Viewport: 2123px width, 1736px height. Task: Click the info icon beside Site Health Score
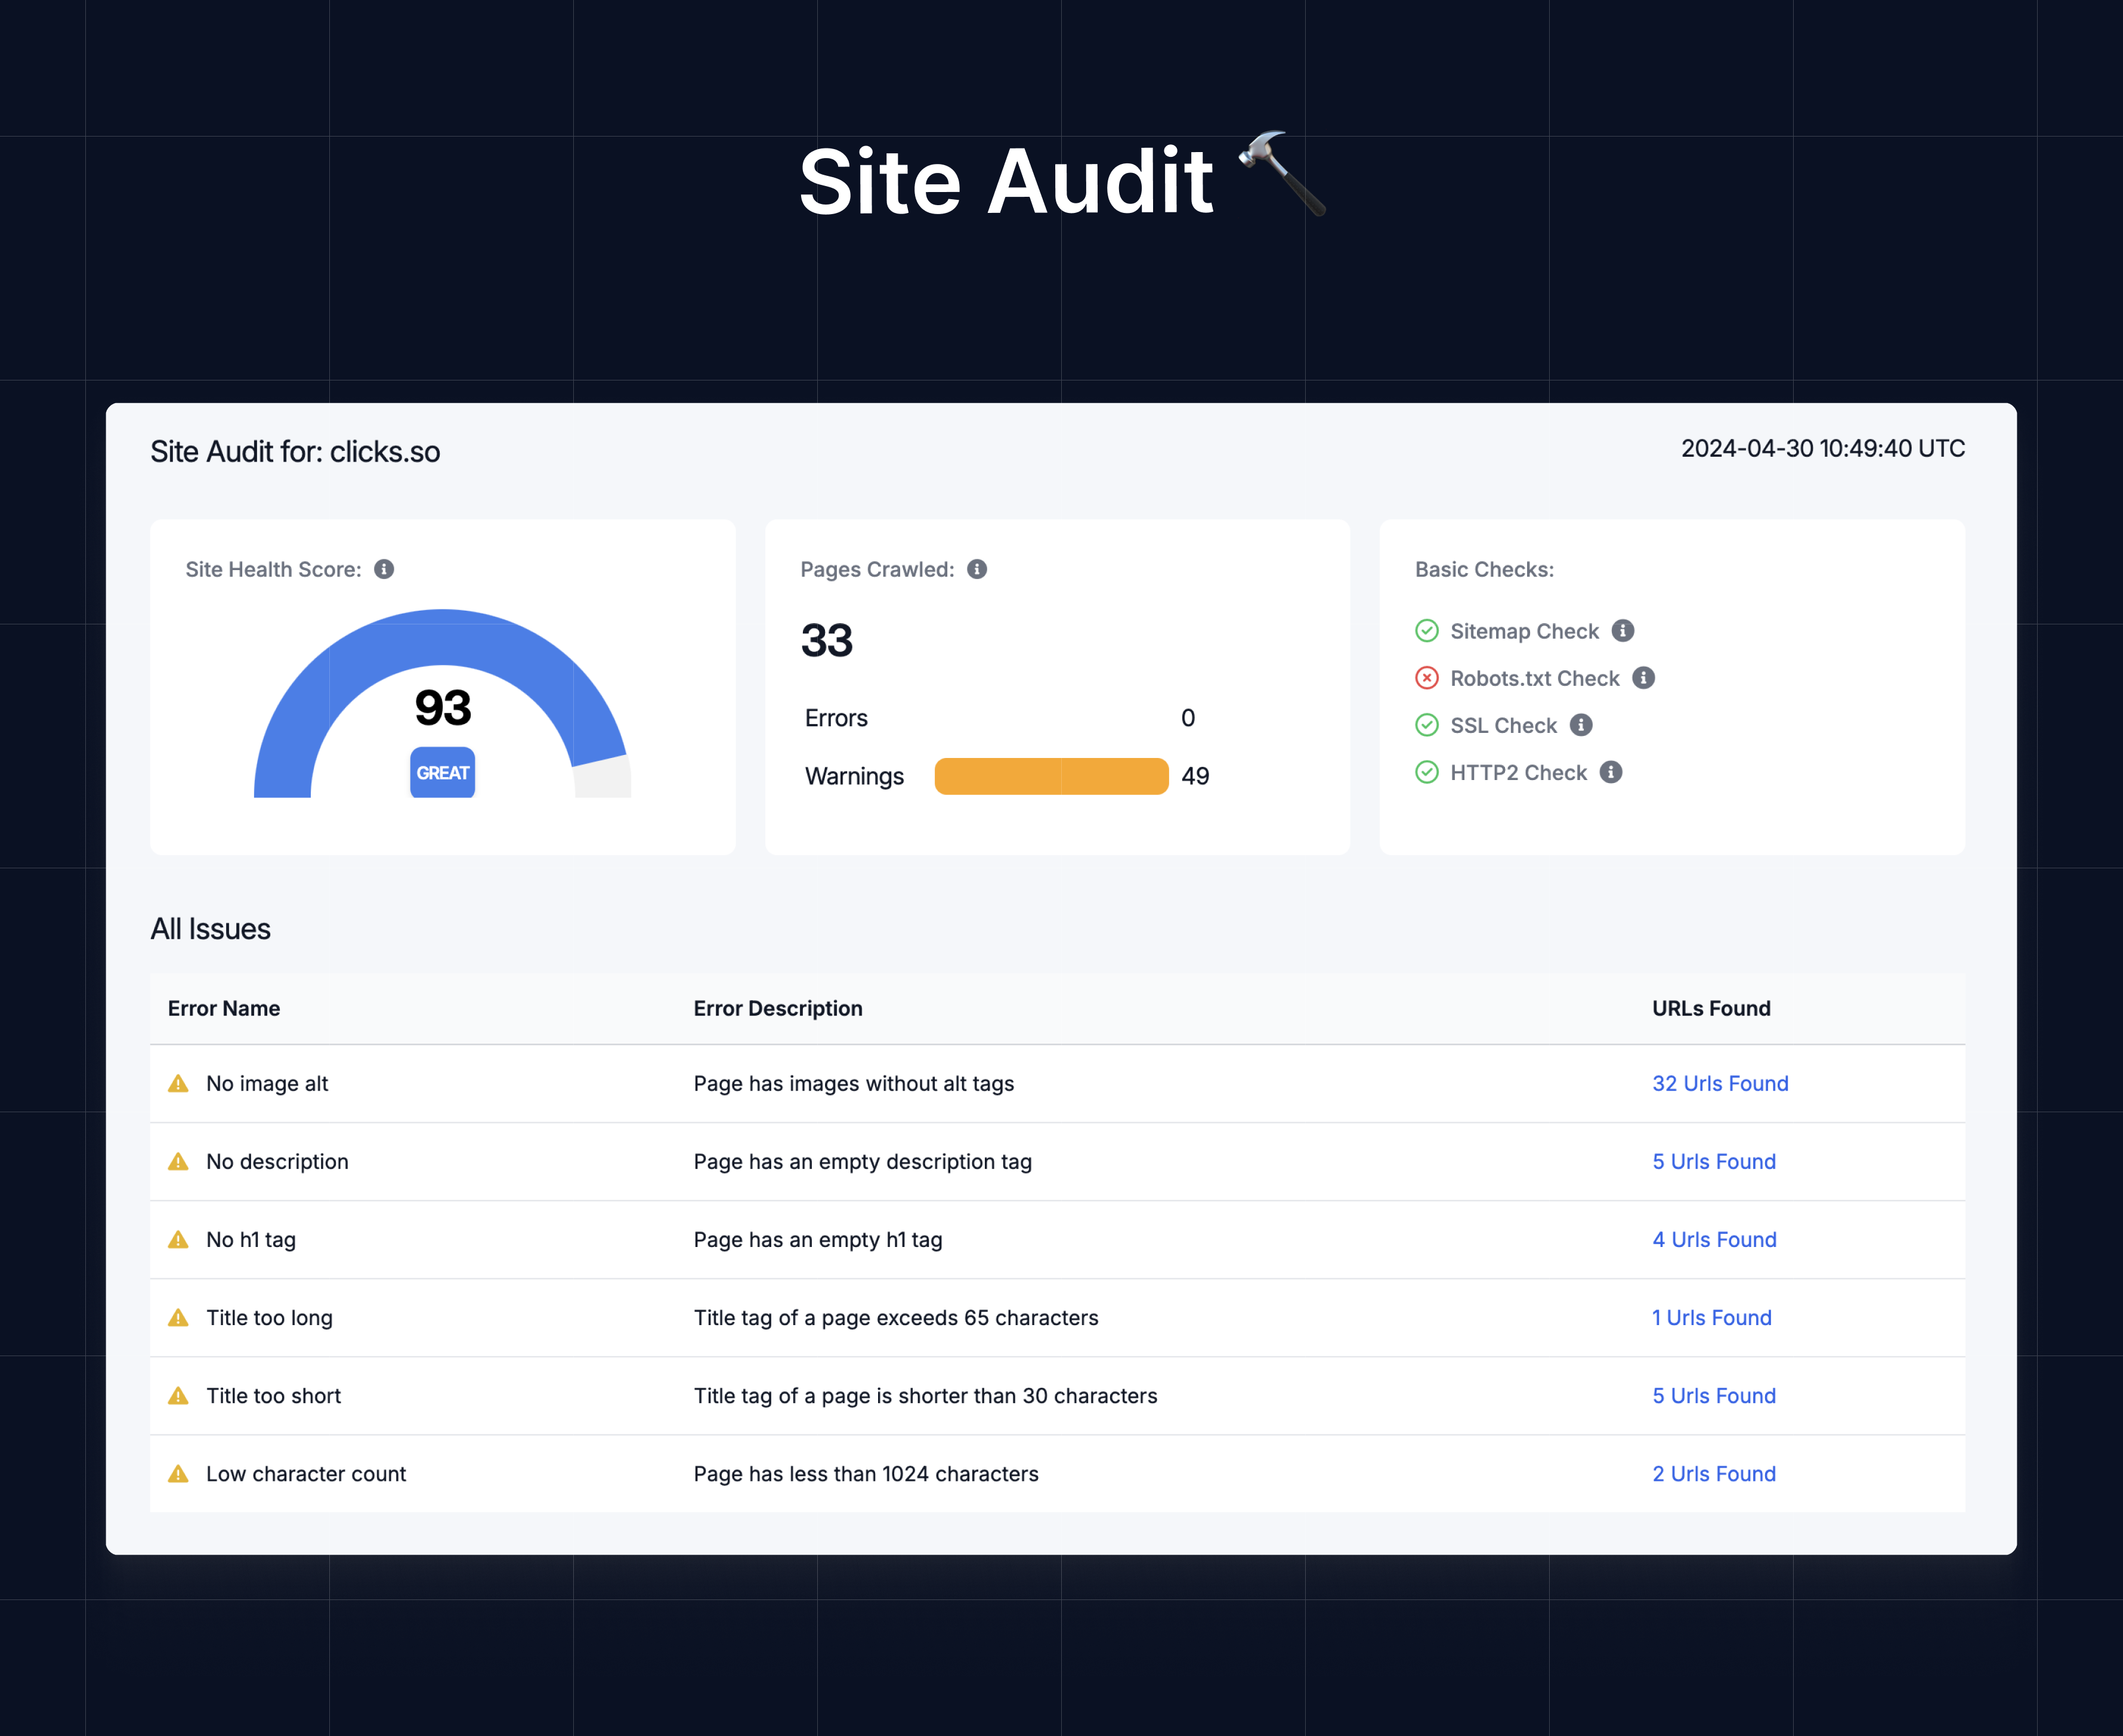tap(384, 569)
